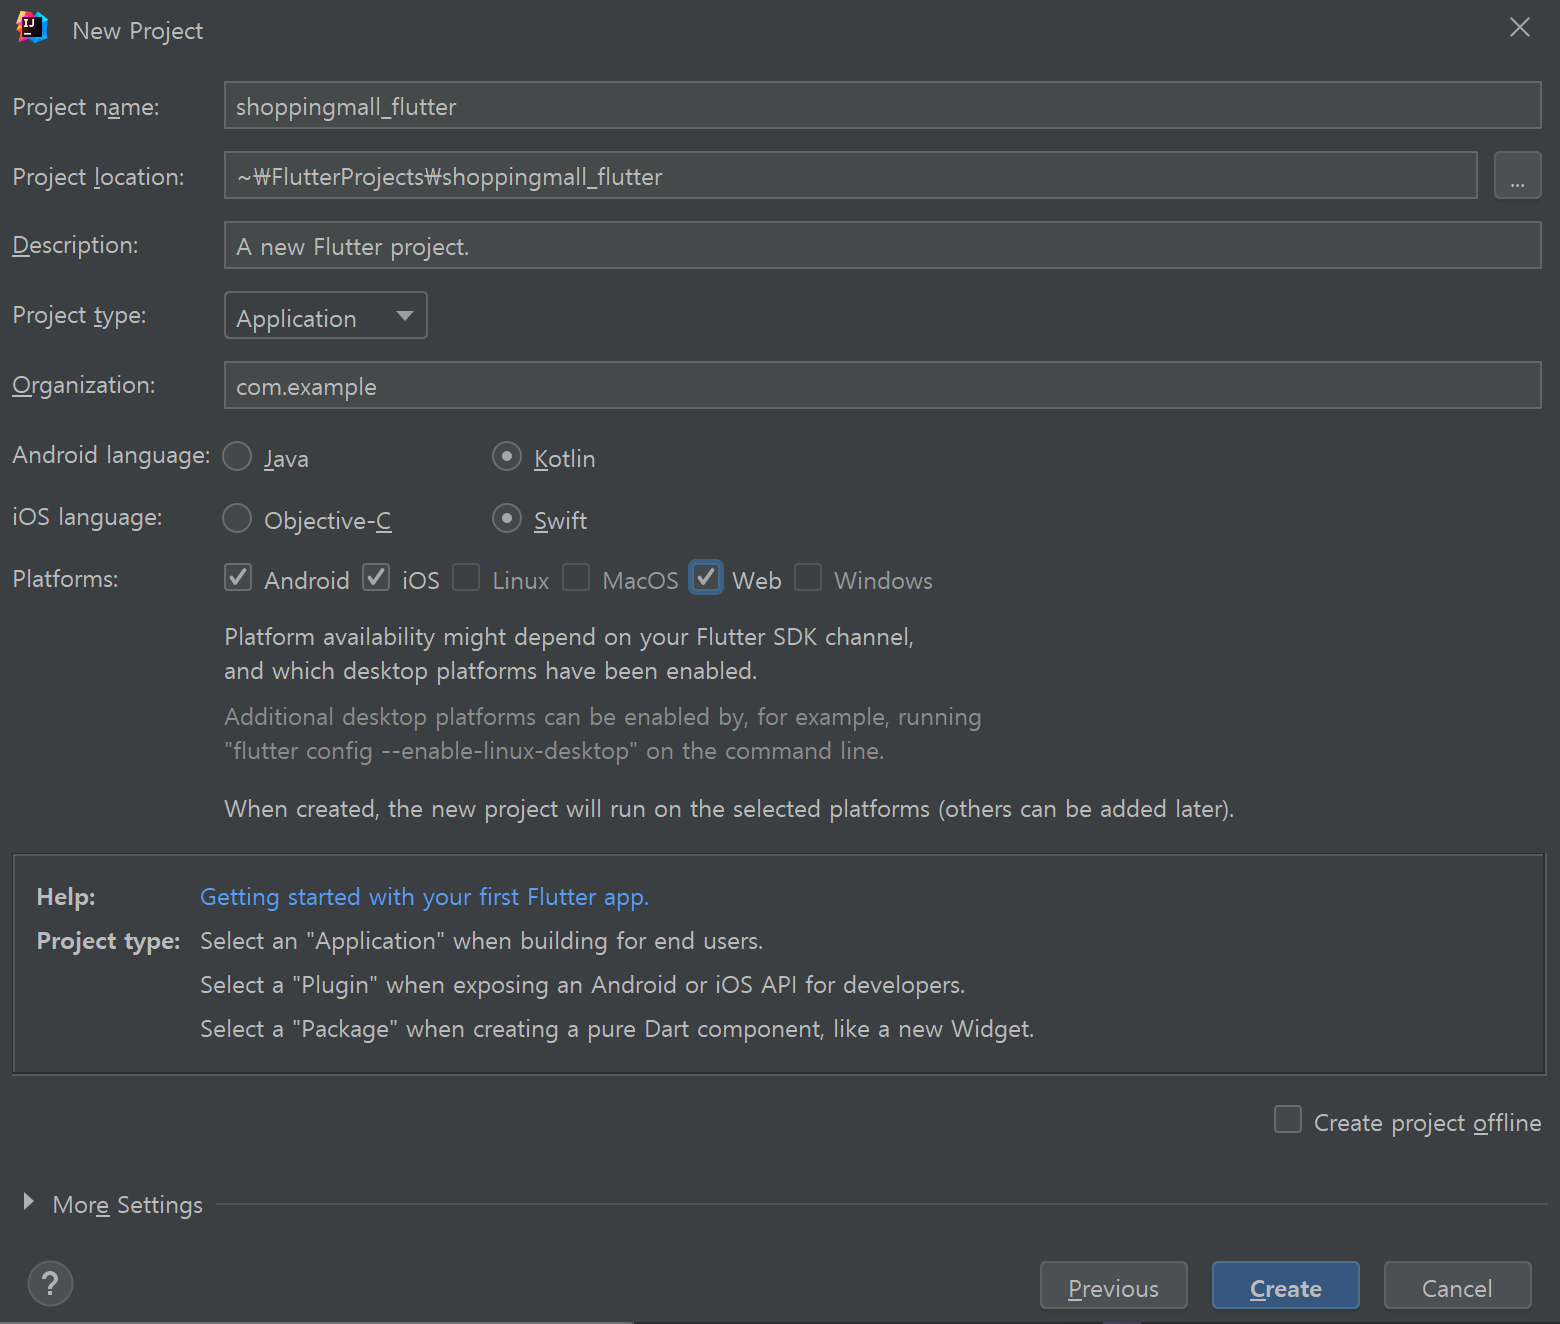Click the Project location label
Viewport: 1560px width, 1324px height.
tap(98, 177)
